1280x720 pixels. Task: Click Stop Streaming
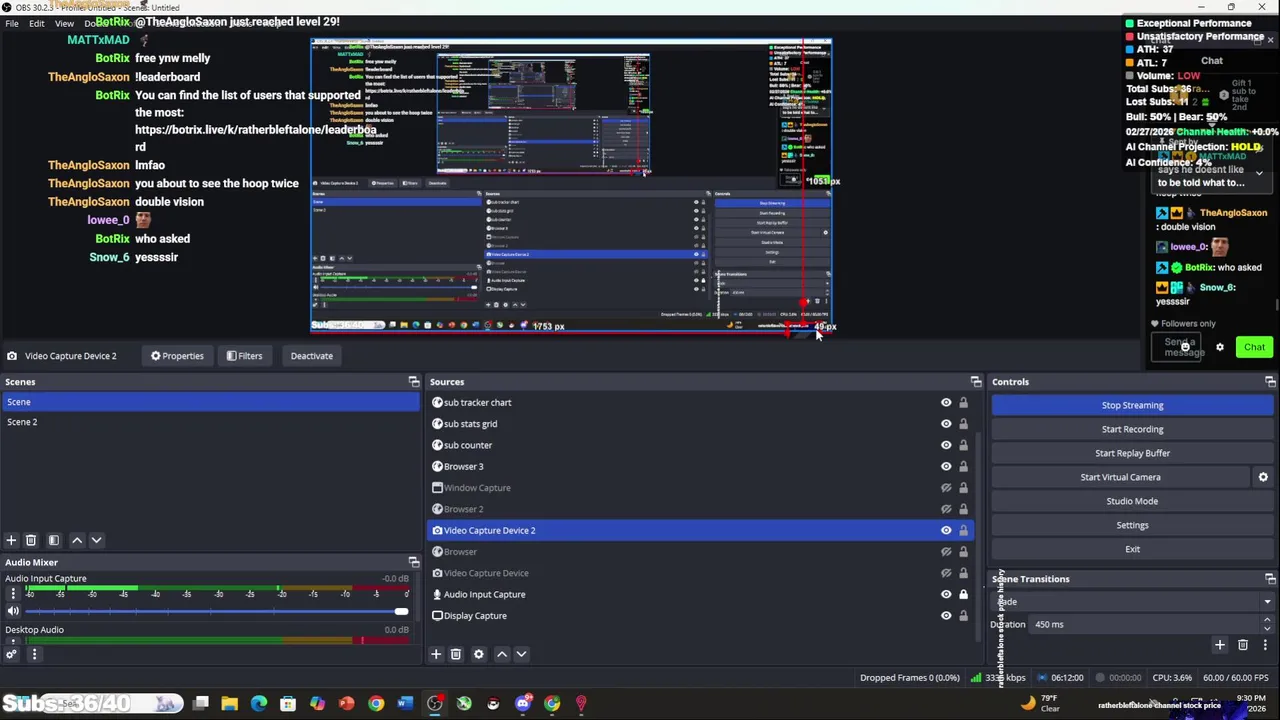pyautogui.click(x=1132, y=405)
